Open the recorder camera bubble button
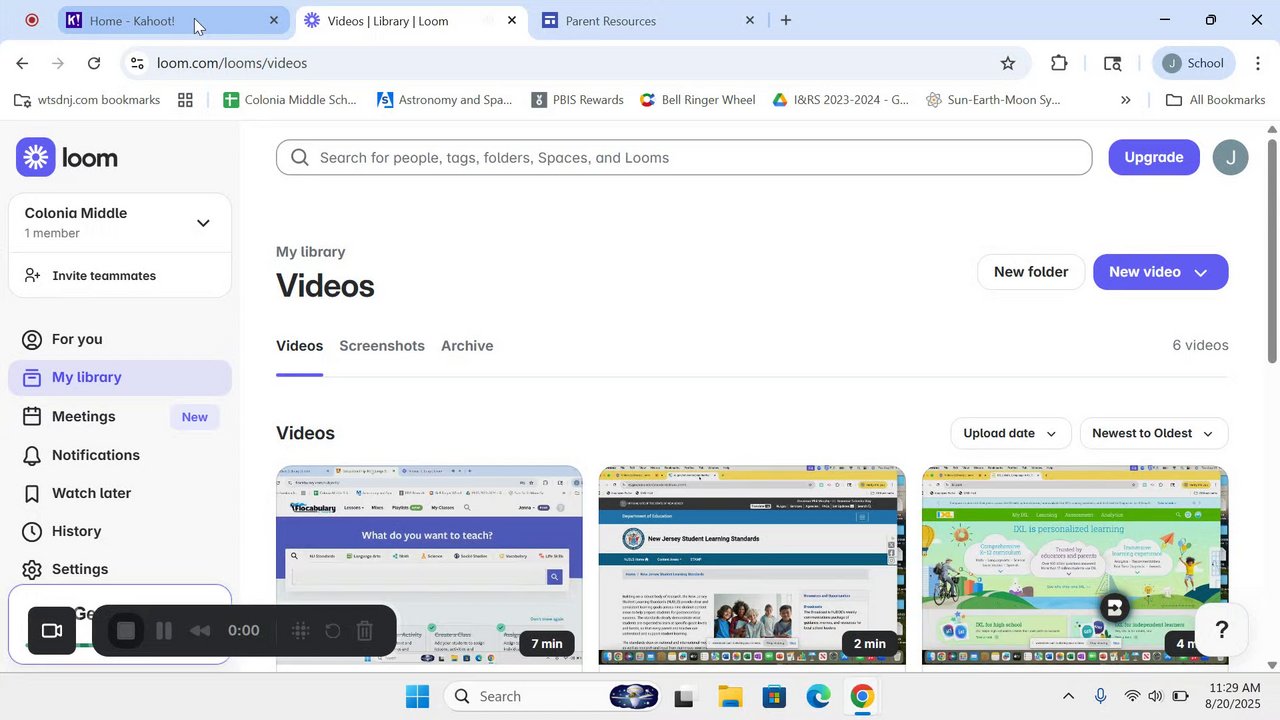 pyautogui.click(x=52, y=631)
